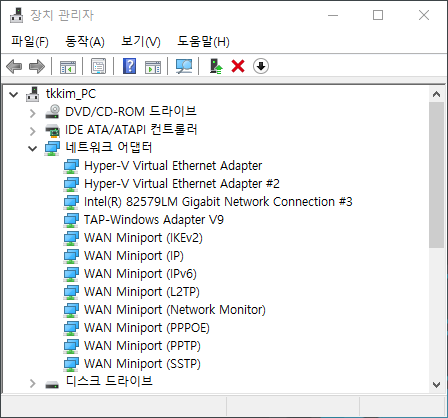The image size is (448, 418).
Task: Select TAP-Windows Adapter V9 text
Action: [x=154, y=220]
